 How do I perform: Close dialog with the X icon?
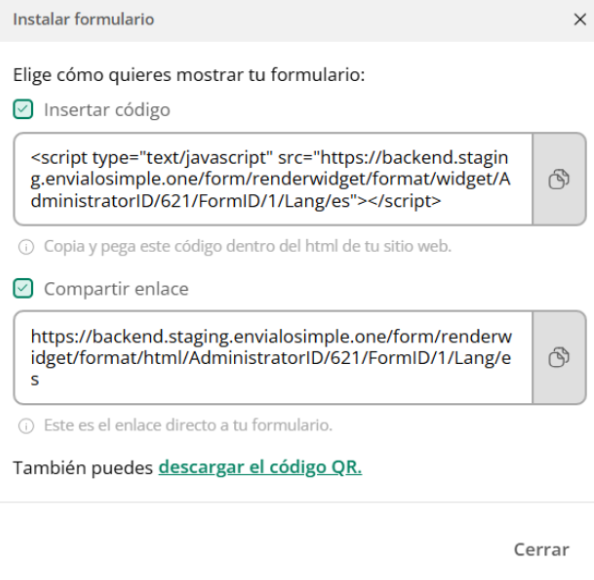point(580,19)
